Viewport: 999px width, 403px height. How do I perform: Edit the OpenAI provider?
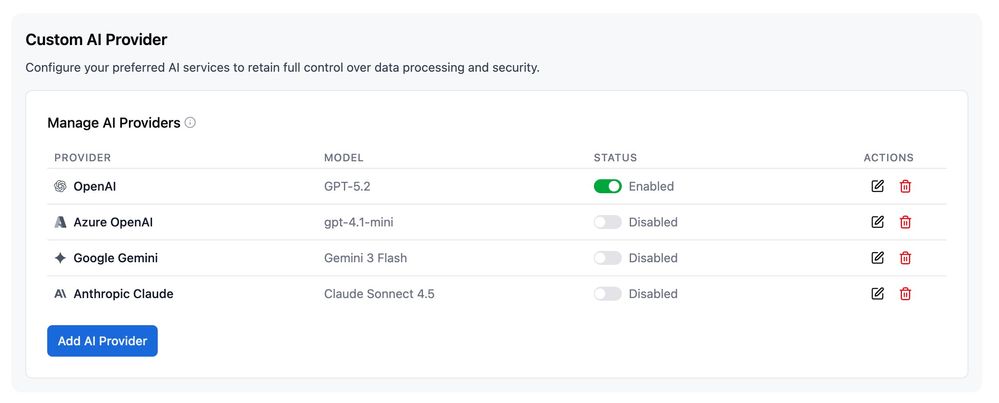877,186
